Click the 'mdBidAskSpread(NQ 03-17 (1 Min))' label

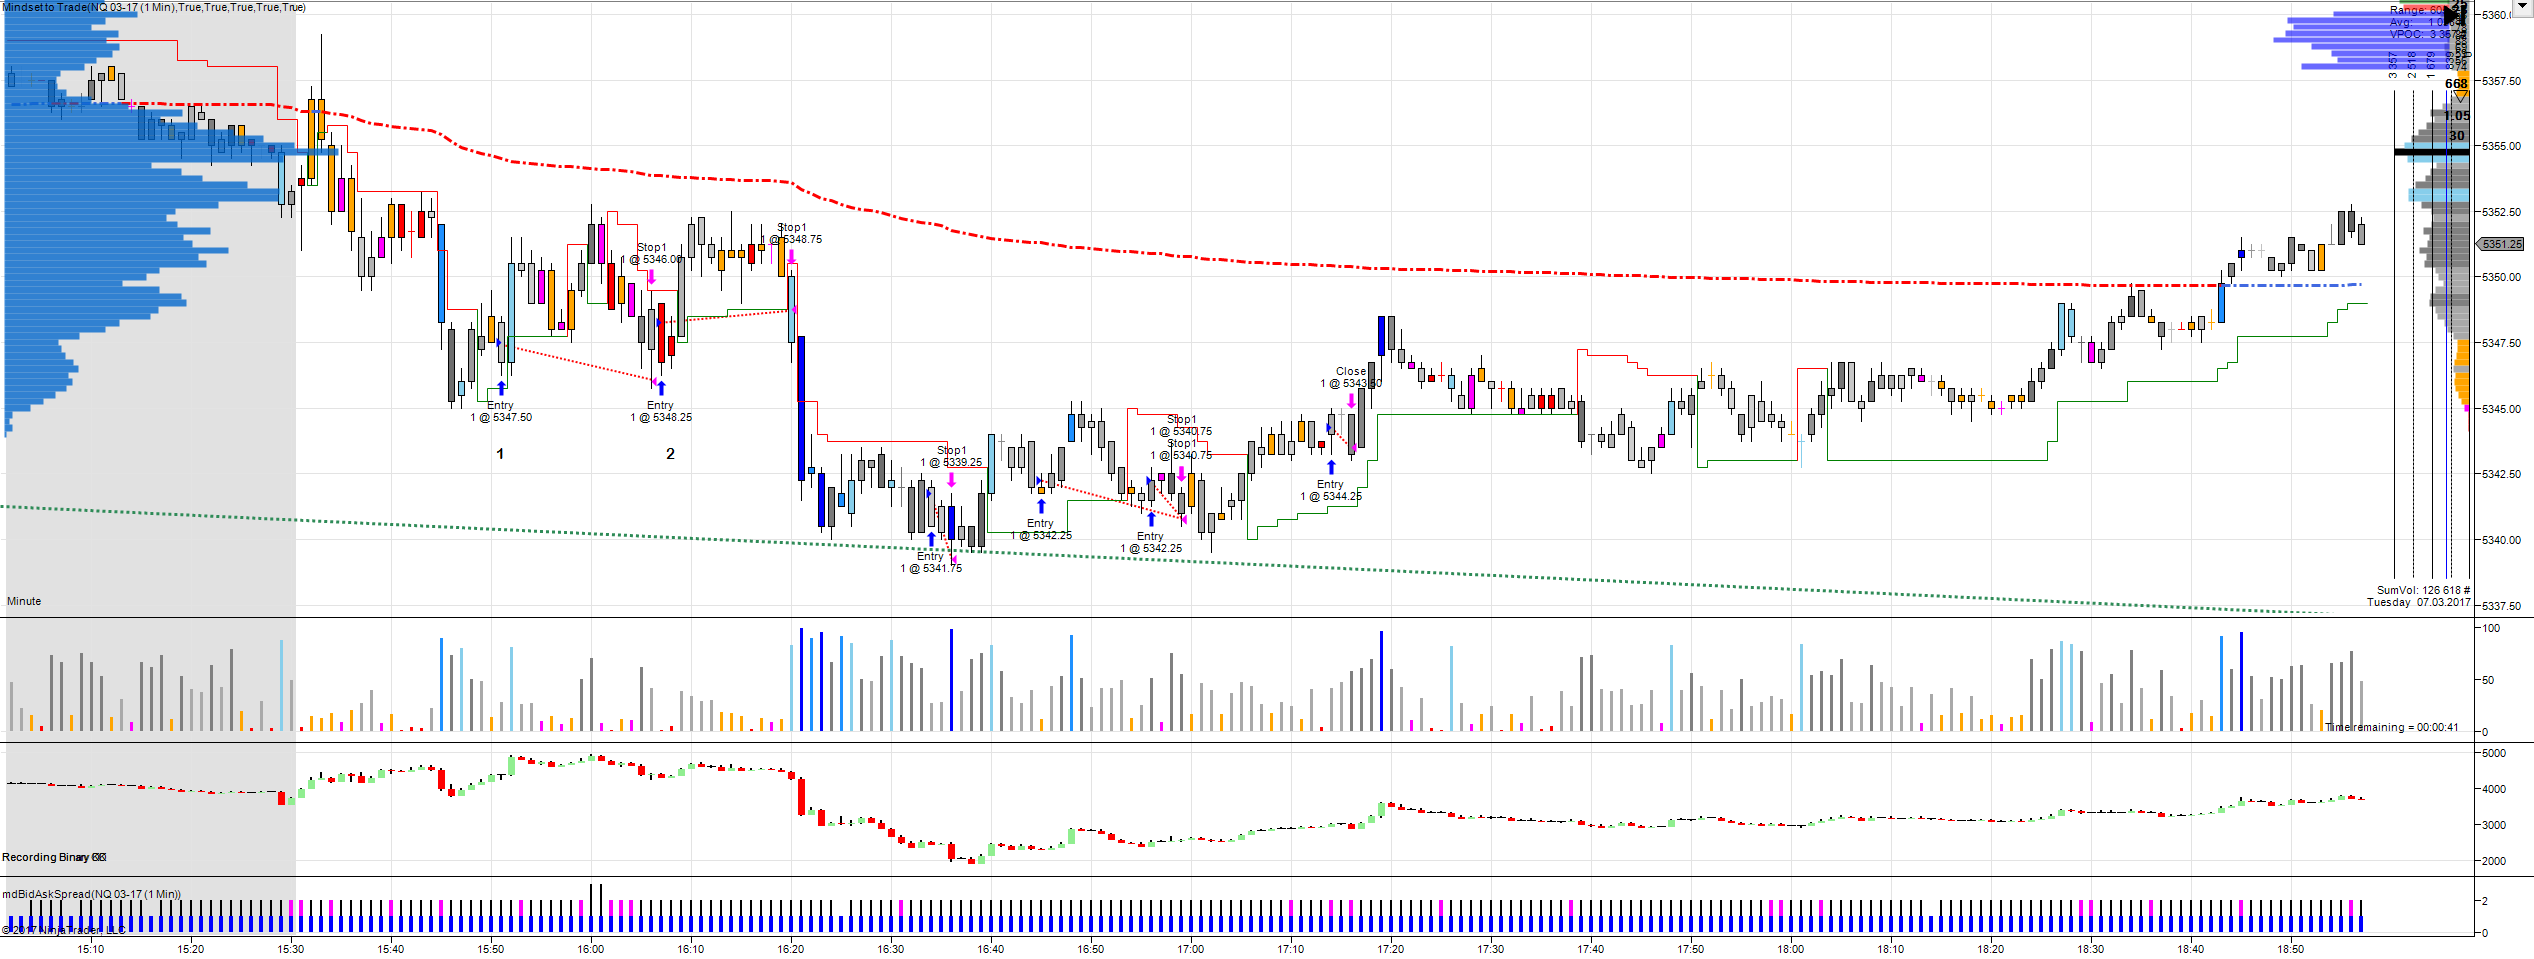tap(91, 894)
